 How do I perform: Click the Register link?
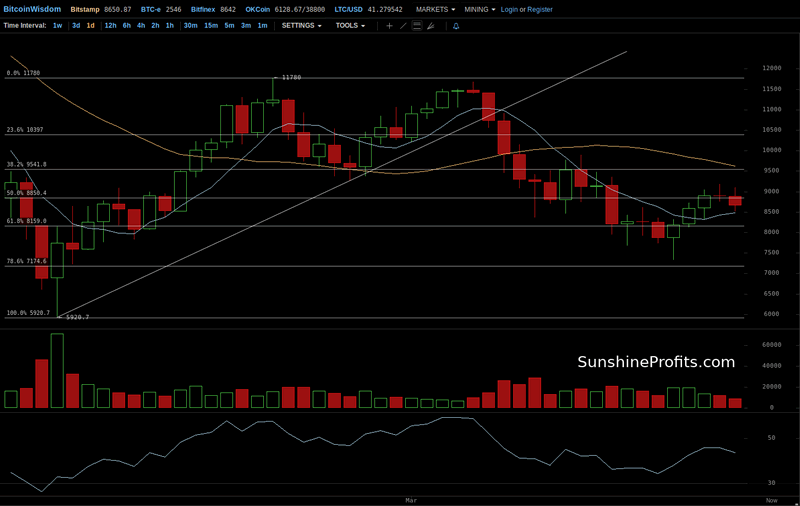[540, 9]
